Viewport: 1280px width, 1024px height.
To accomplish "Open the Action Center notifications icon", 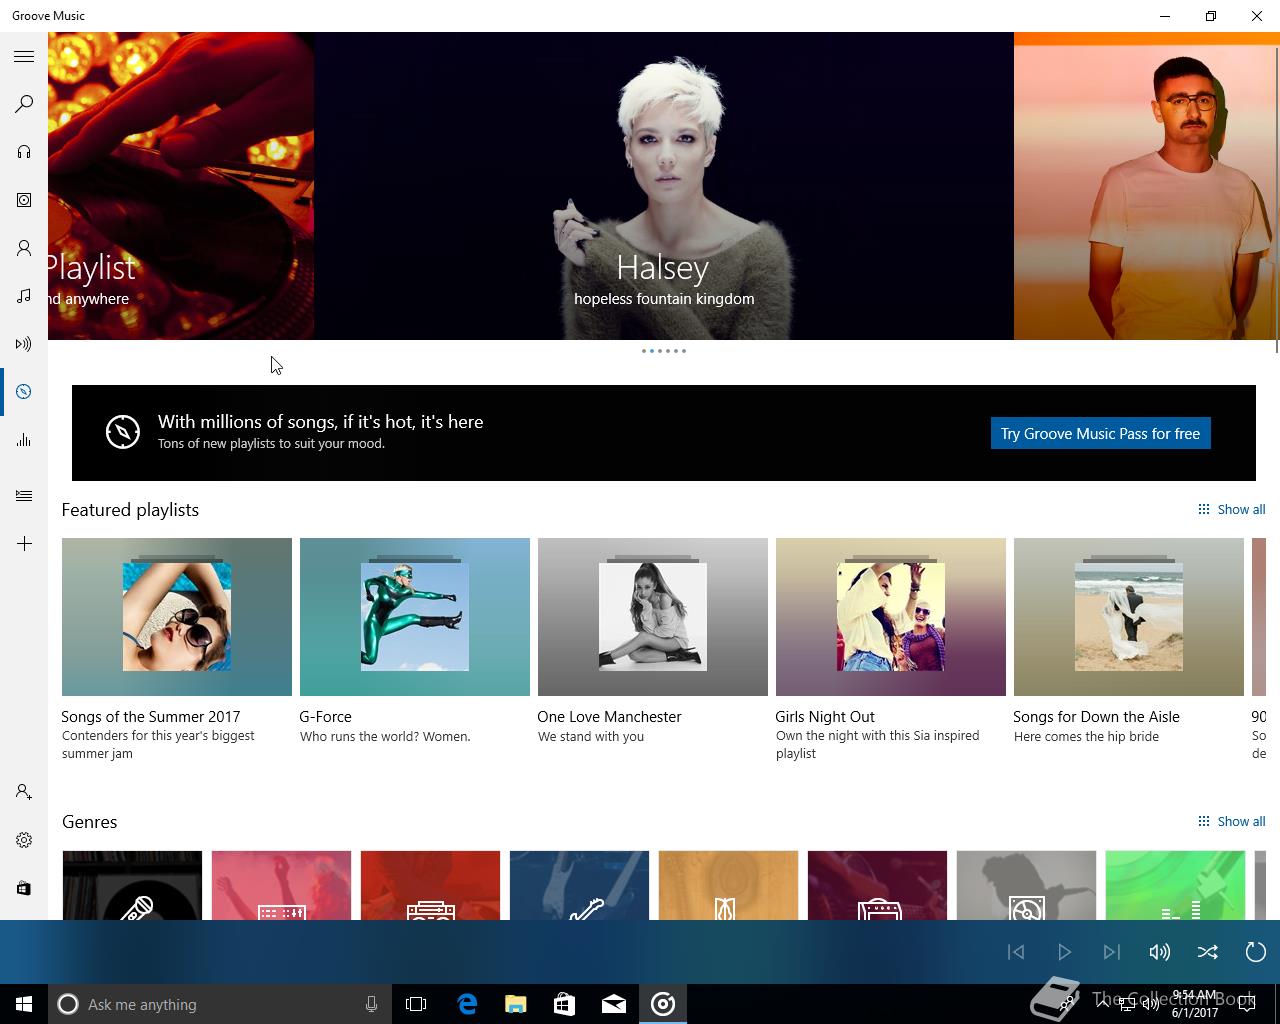I will pos(1247,1004).
